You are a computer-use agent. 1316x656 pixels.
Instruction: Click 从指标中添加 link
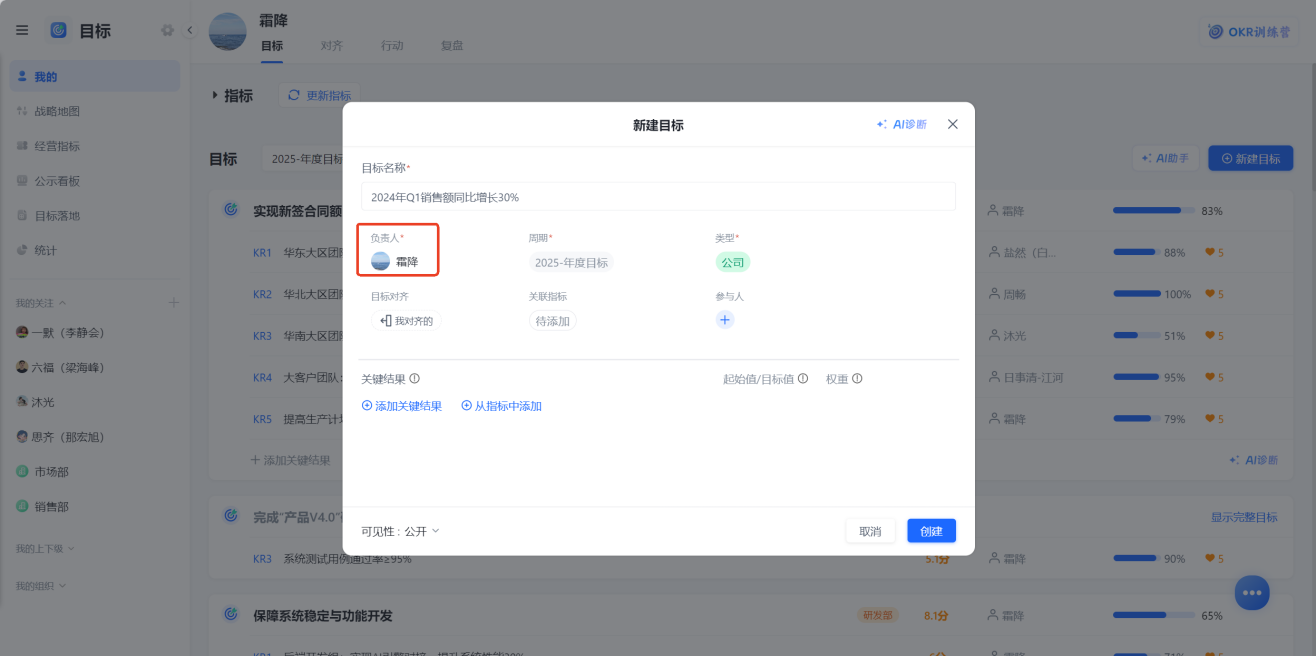(501, 406)
